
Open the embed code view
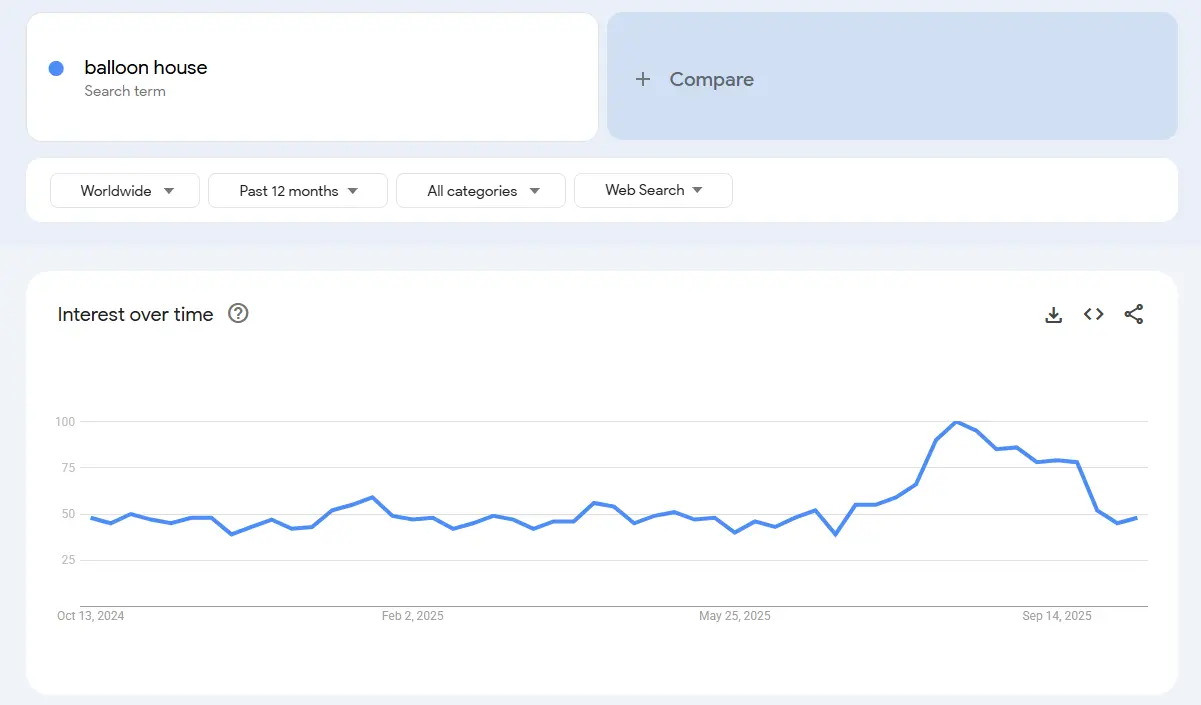click(x=1093, y=314)
